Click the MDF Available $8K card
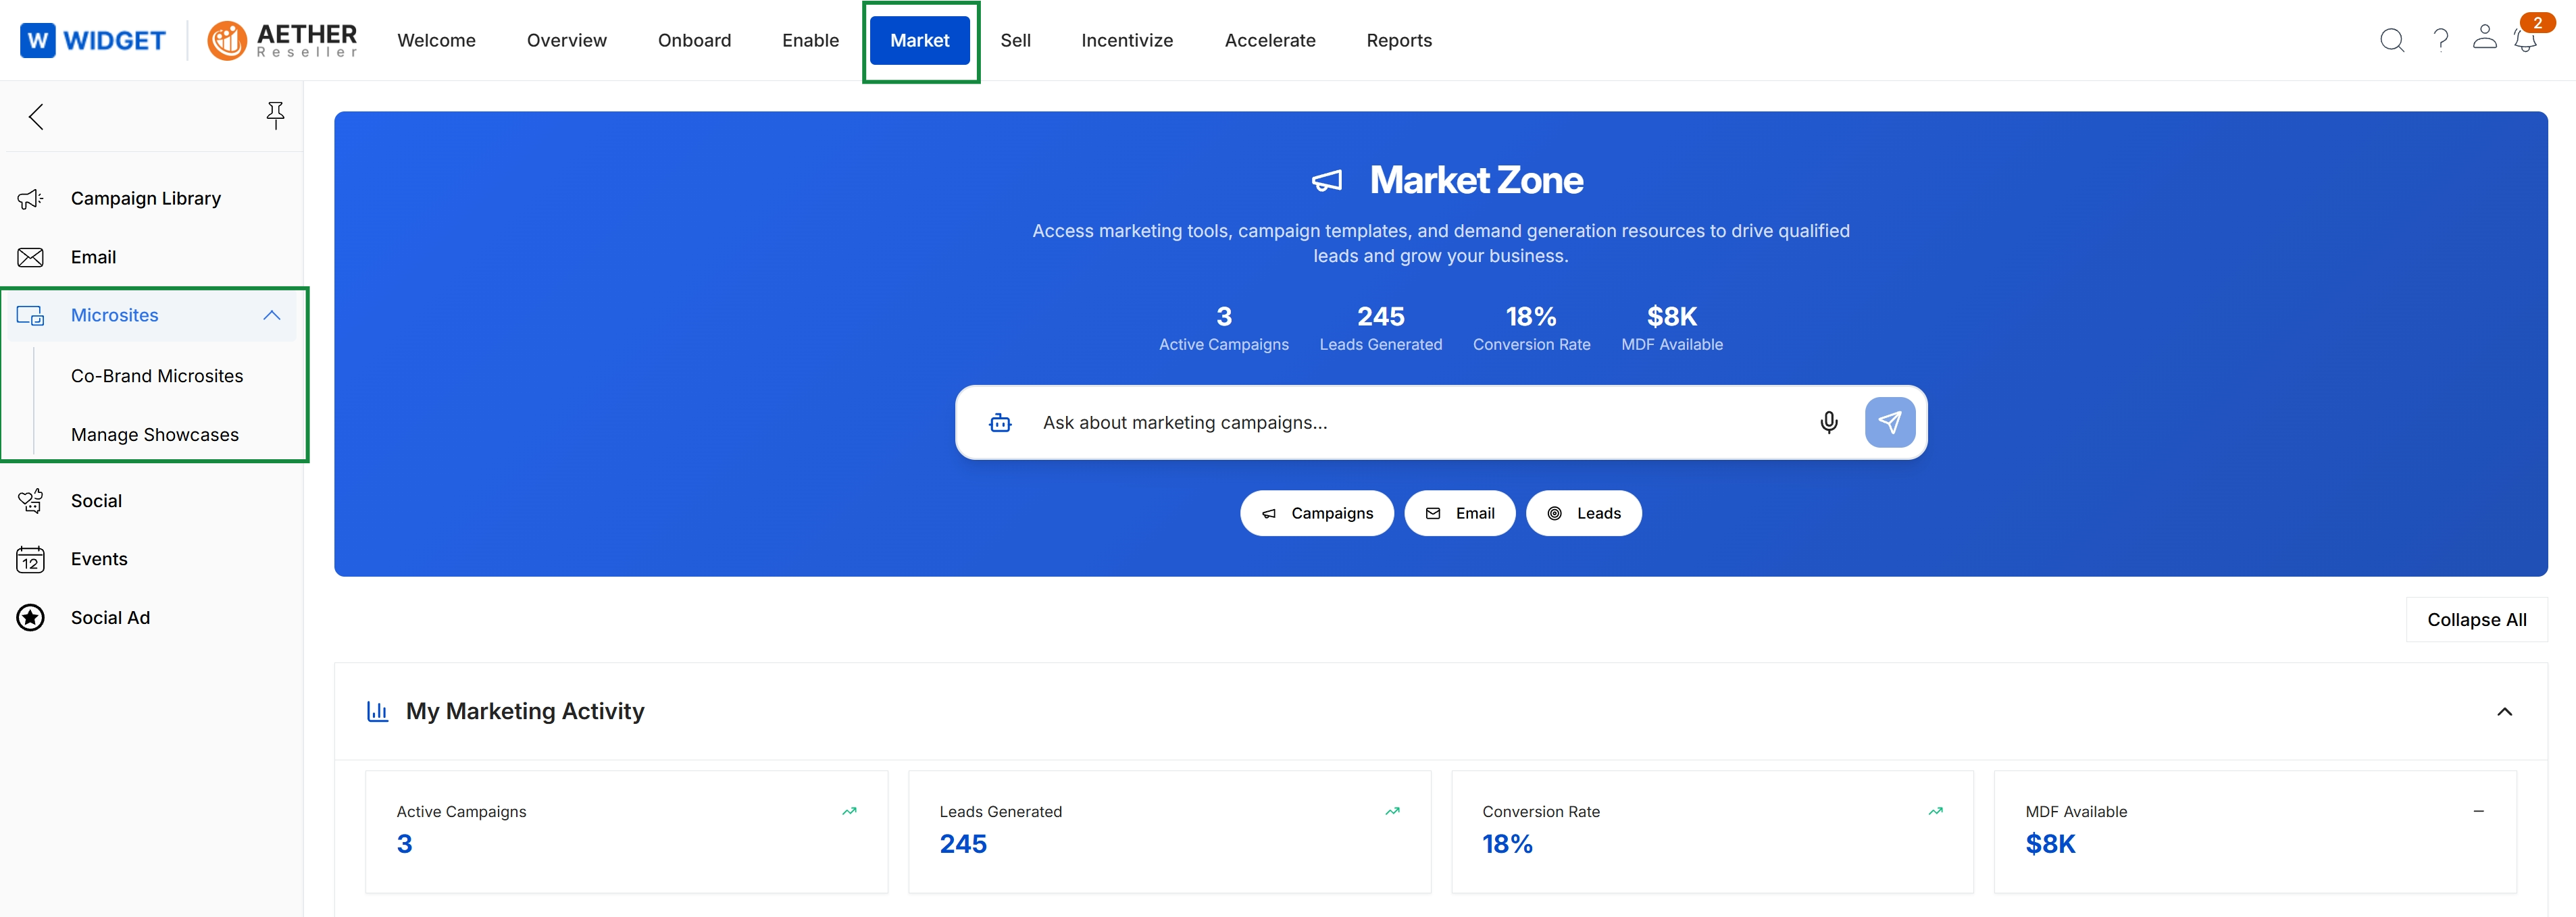This screenshot has width=2576, height=917. (x=2255, y=832)
